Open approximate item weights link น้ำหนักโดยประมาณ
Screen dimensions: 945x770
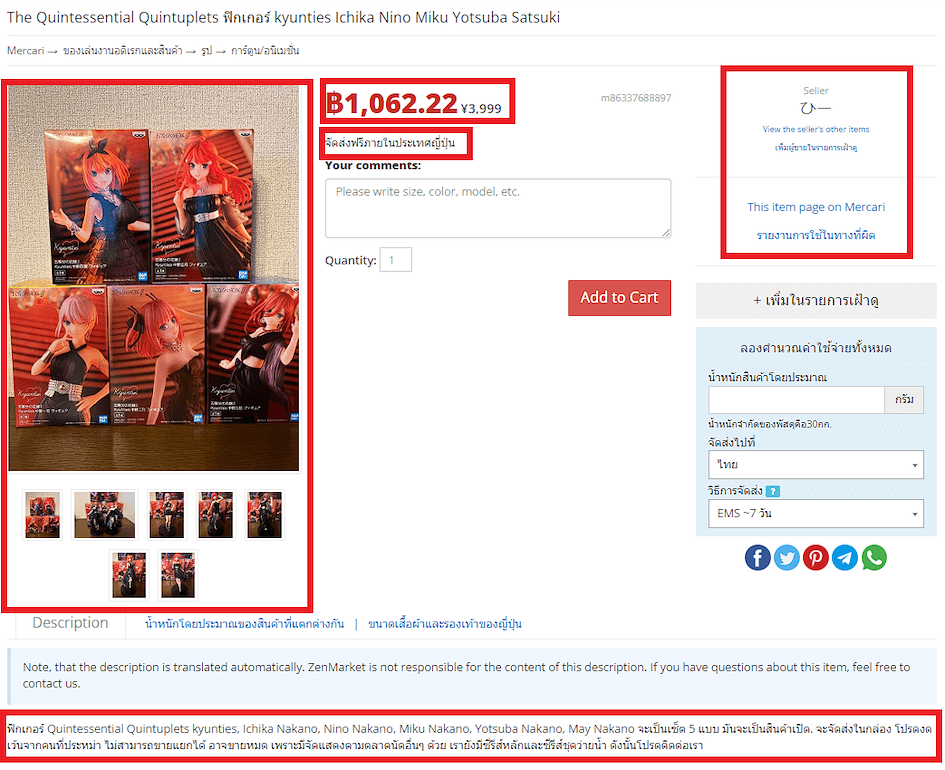pos(244,624)
